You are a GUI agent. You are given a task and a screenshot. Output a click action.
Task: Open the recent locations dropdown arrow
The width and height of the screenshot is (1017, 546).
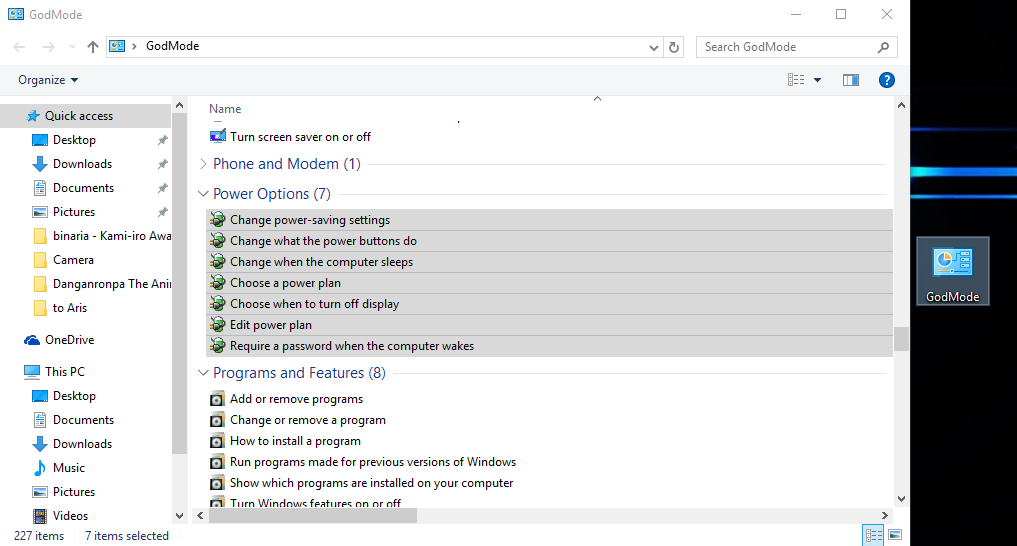[x=72, y=47]
